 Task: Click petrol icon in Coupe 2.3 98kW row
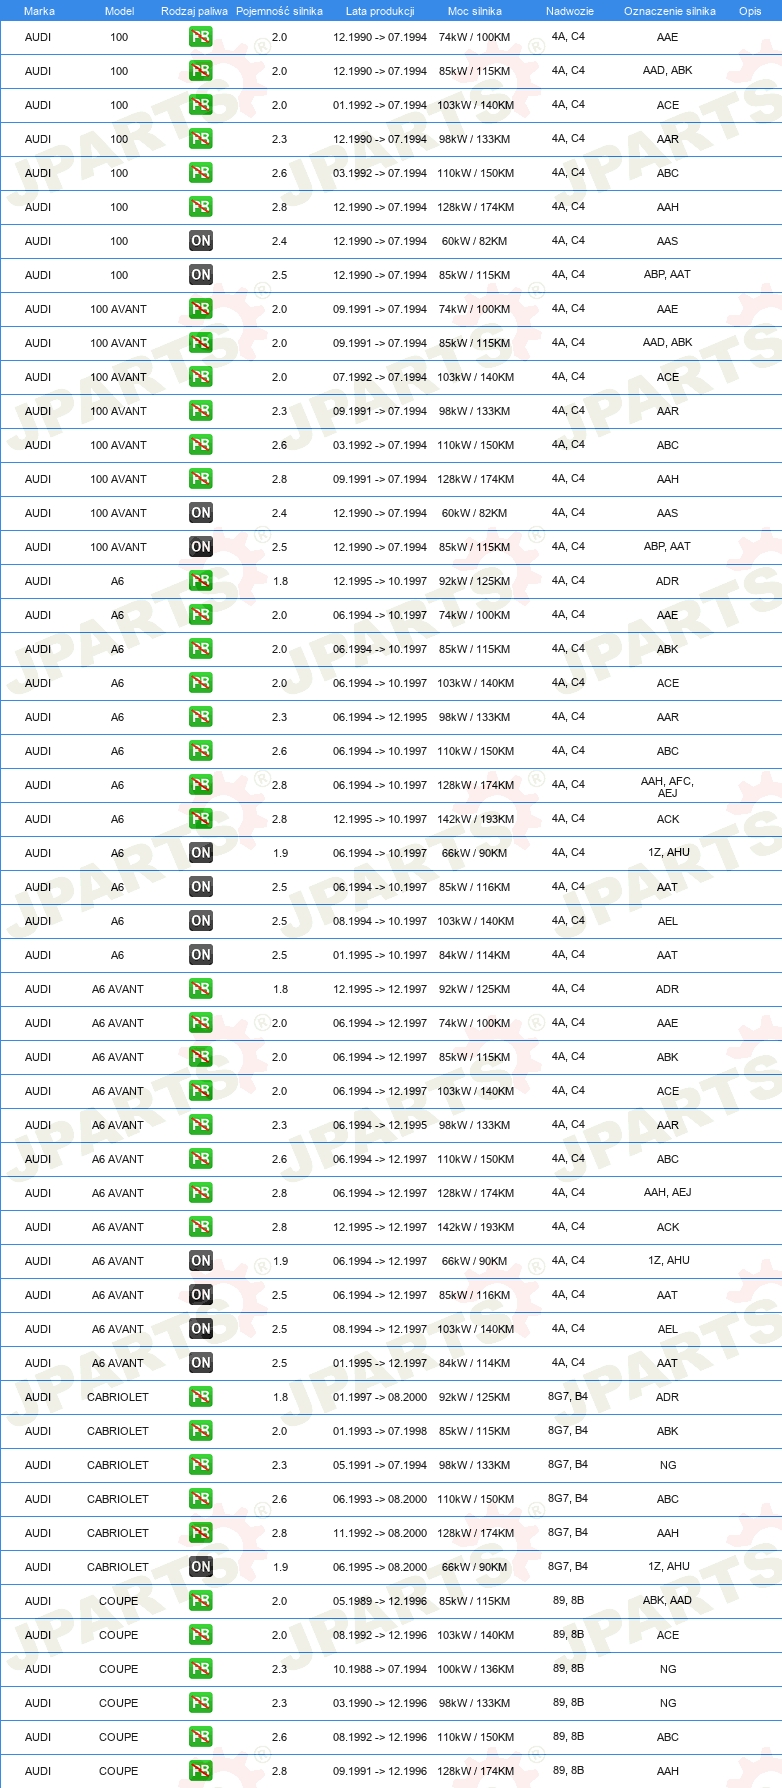coord(201,1703)
